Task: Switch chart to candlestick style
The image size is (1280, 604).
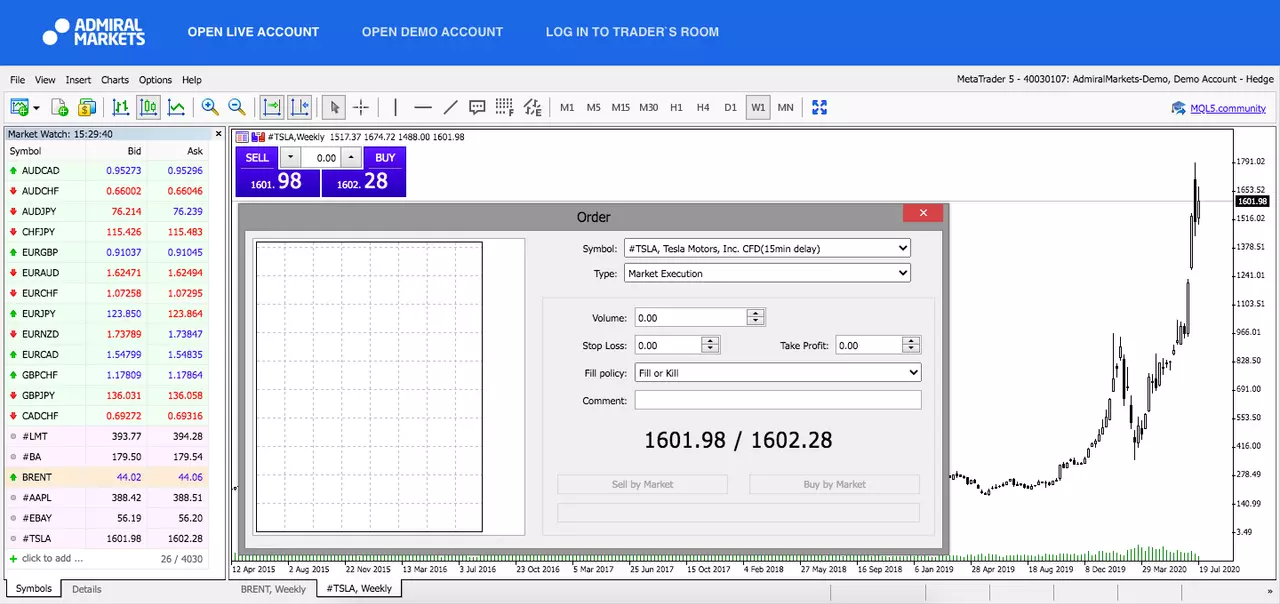Action: (x=149, y=107)
